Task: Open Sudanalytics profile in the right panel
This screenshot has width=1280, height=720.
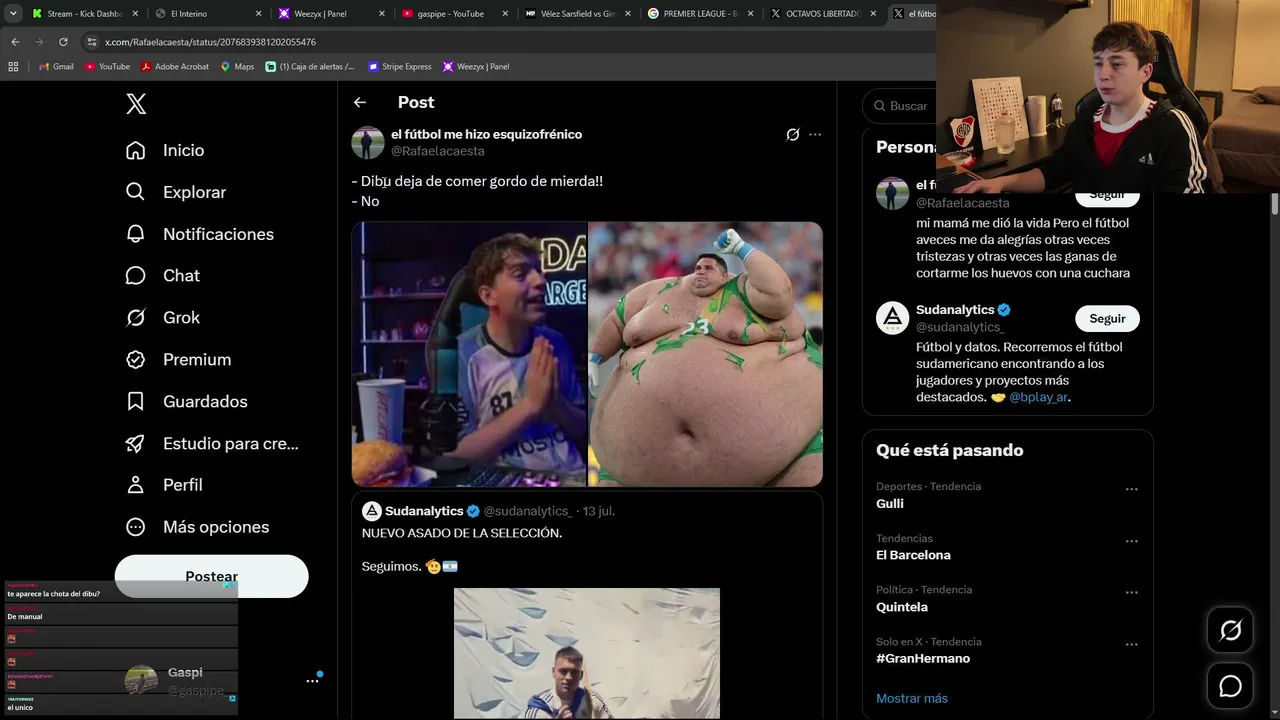Action: [955, 310]
